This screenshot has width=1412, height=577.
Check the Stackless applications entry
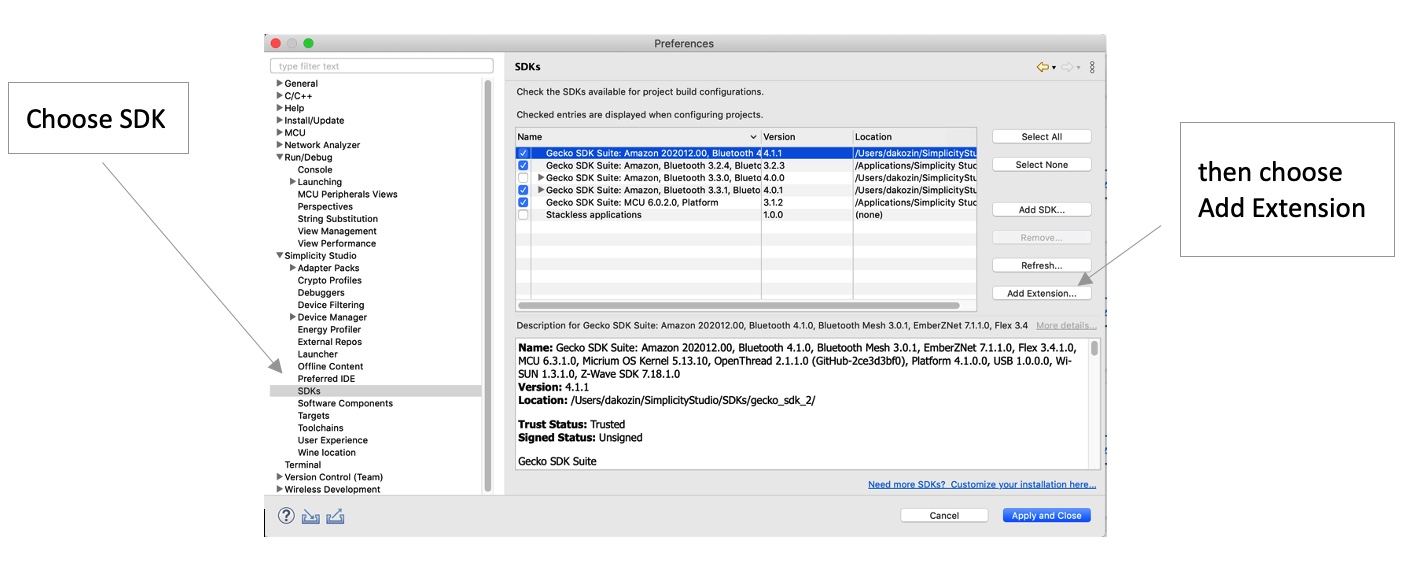[523, 215]
